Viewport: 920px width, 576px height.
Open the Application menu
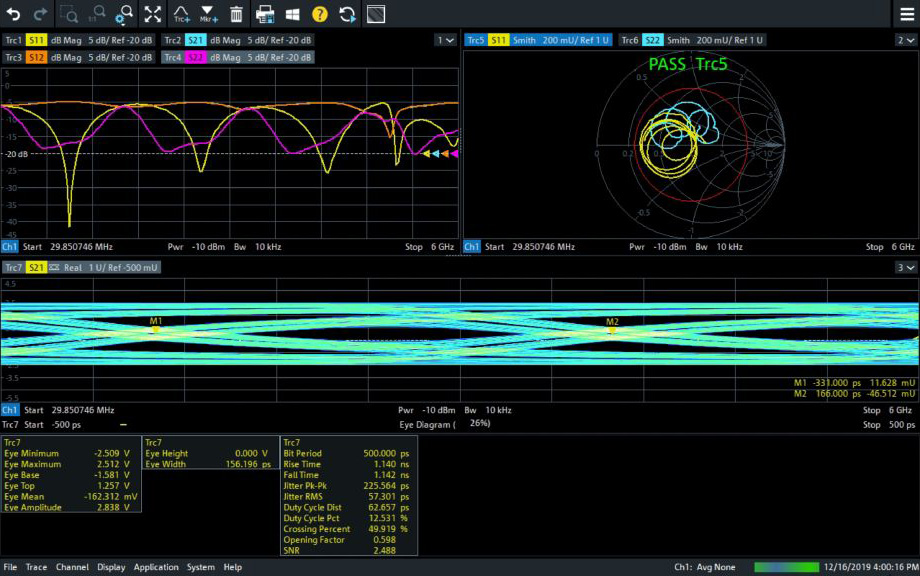point(156,567)
